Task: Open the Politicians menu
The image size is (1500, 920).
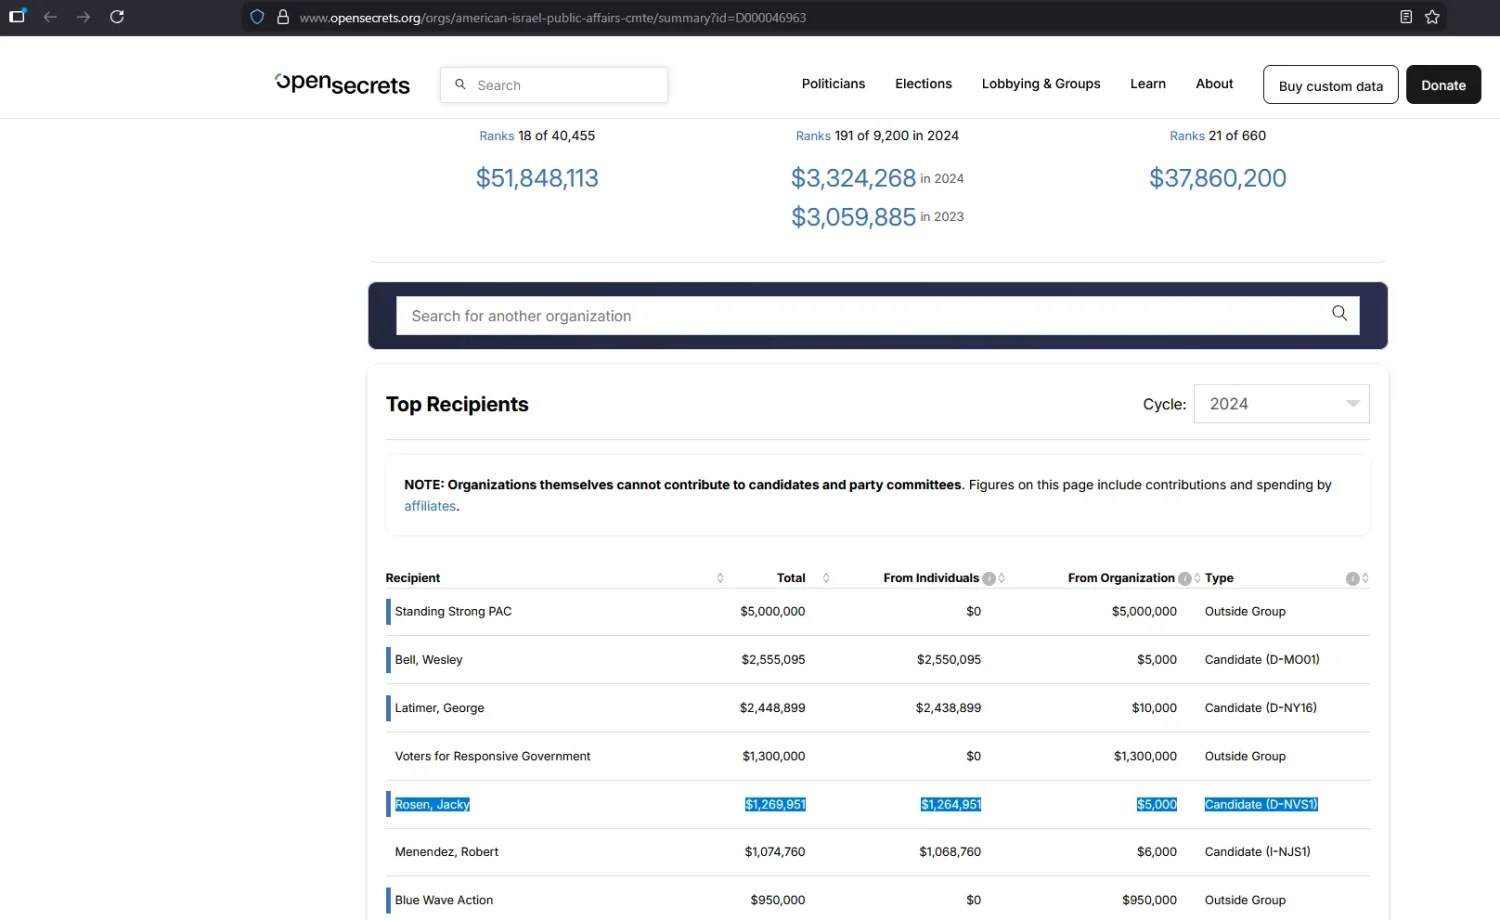Action: [x=833, y=84]
